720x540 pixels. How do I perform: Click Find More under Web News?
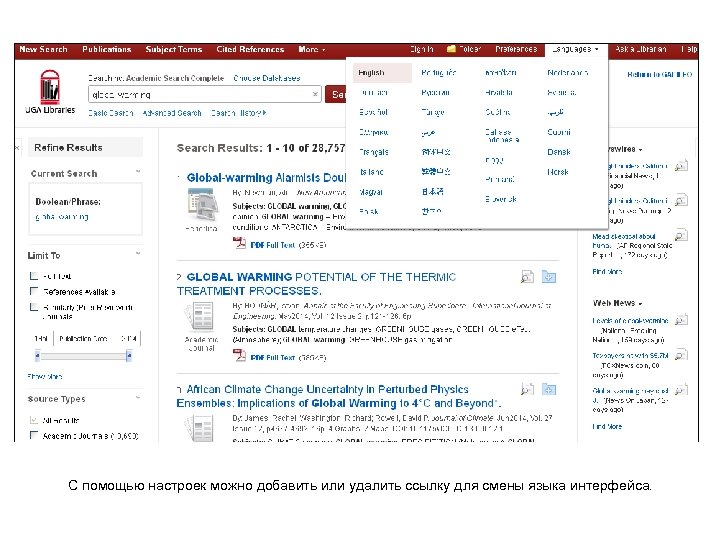pyautogui.click(x=607, y=427)
